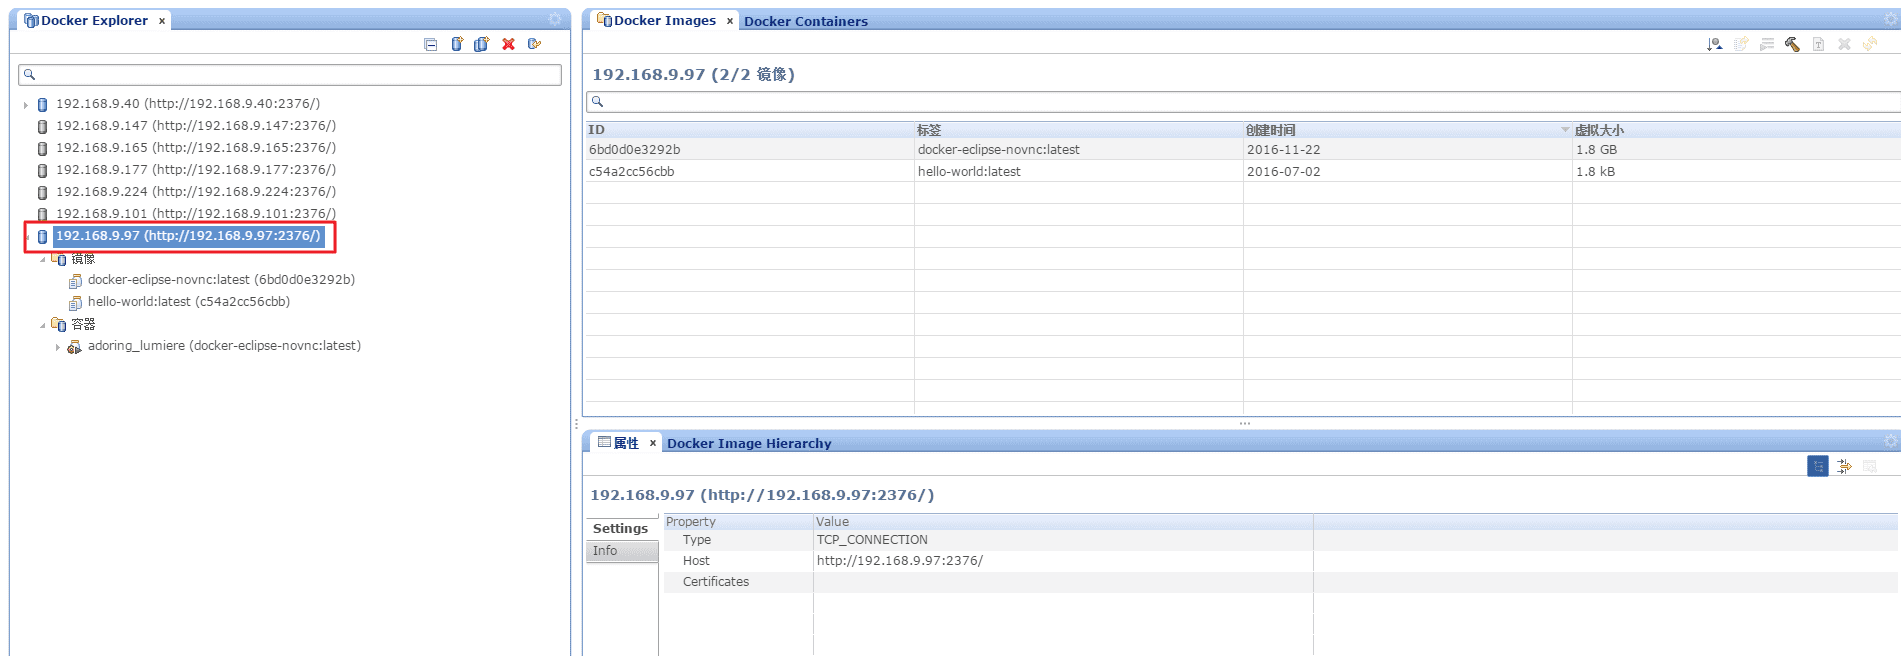Click Collapse All icon in Docker Explorer
This screenshot has height=656, width=1901.
tap(431, 44)
